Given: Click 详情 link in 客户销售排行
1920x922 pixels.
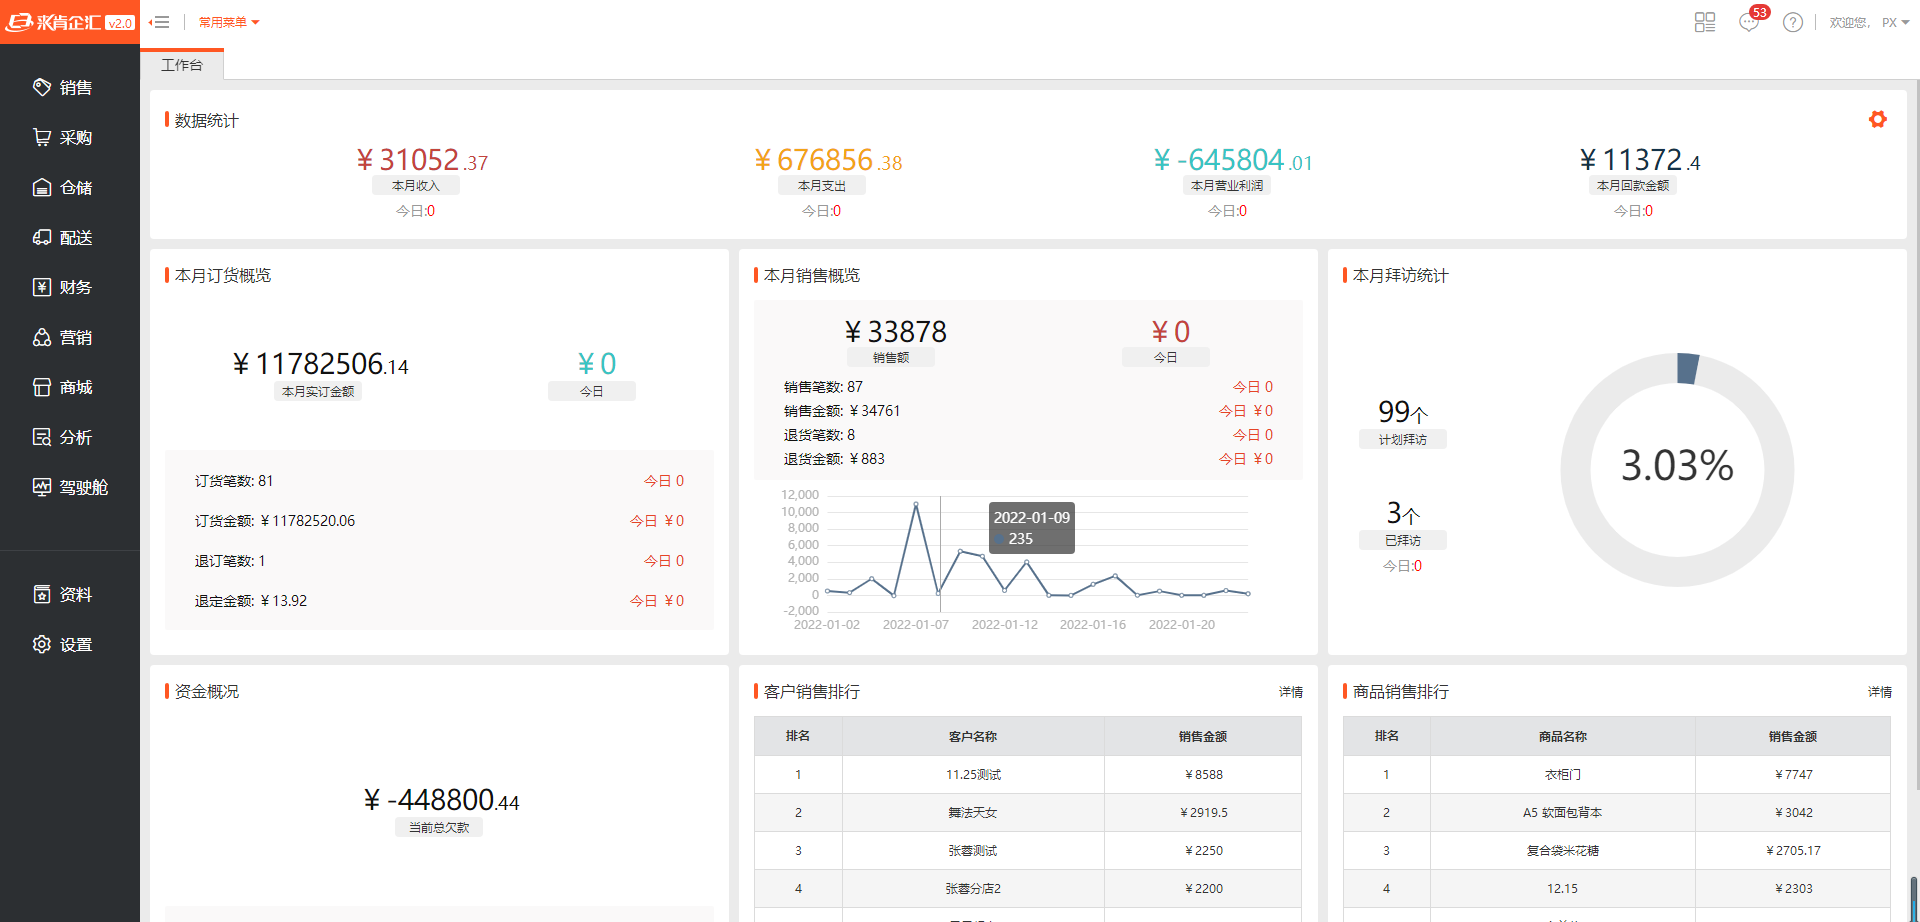Looking at the screenshot, I should 1290,692.
